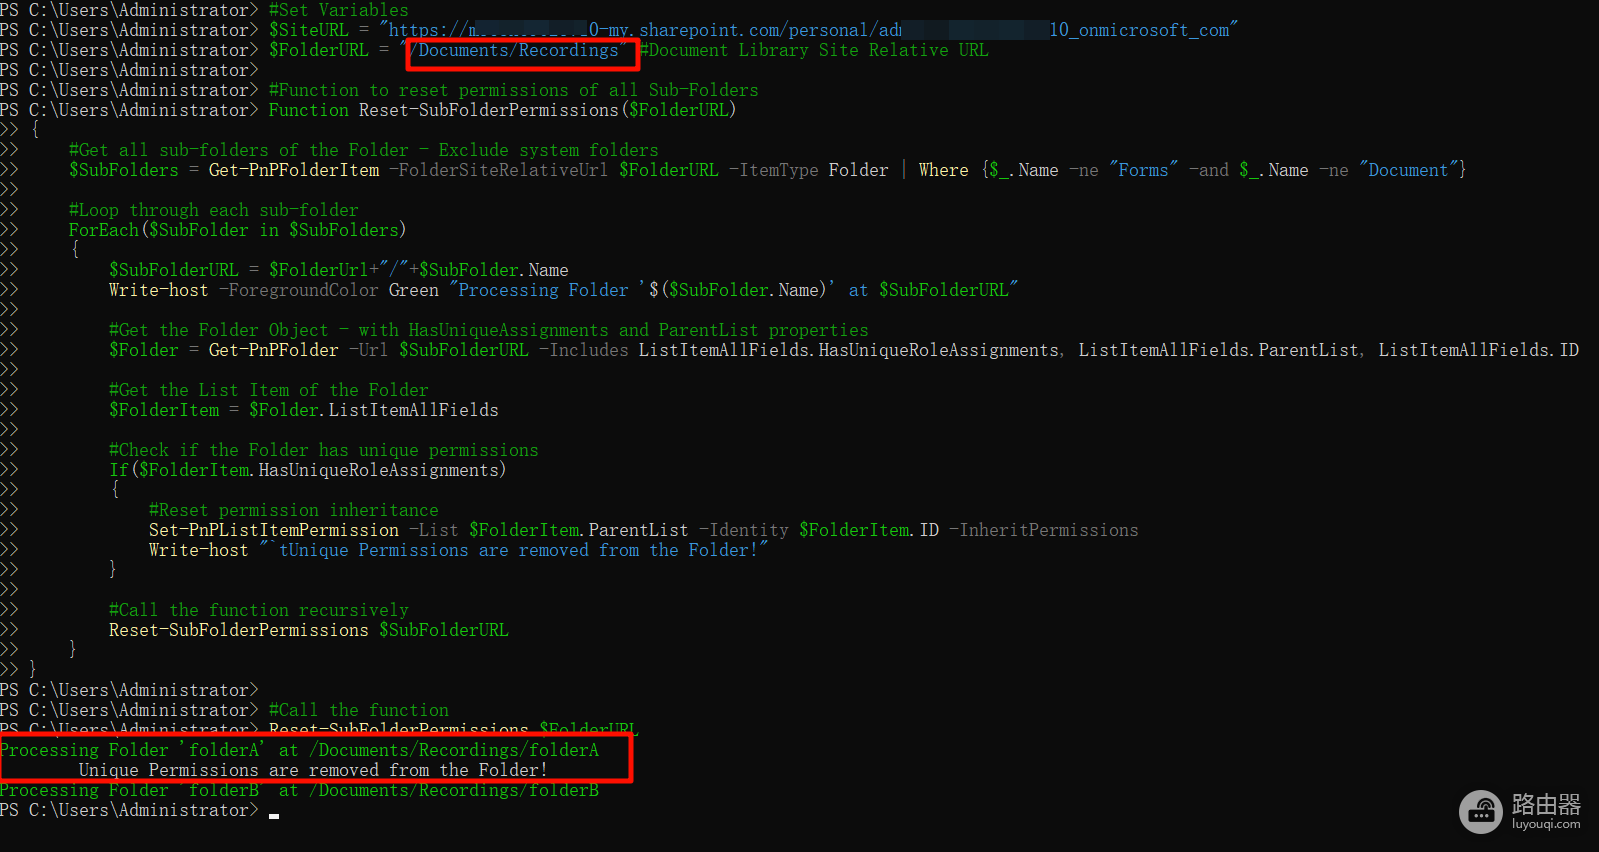Click the #Call the function comment

coord(359,710)
